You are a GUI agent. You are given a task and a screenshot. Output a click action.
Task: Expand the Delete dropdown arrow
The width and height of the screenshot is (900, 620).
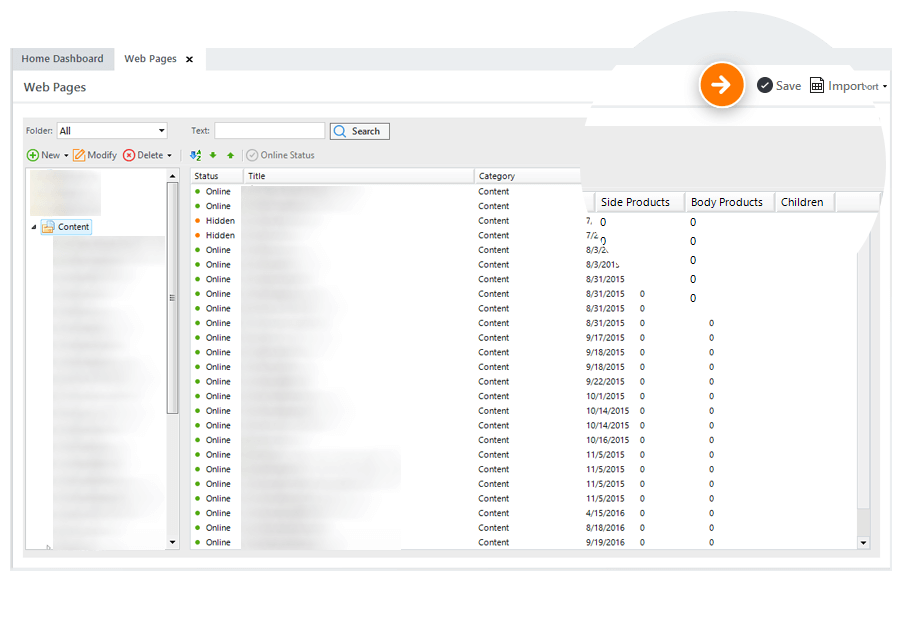pyautogui.click(x=169, y=156)
